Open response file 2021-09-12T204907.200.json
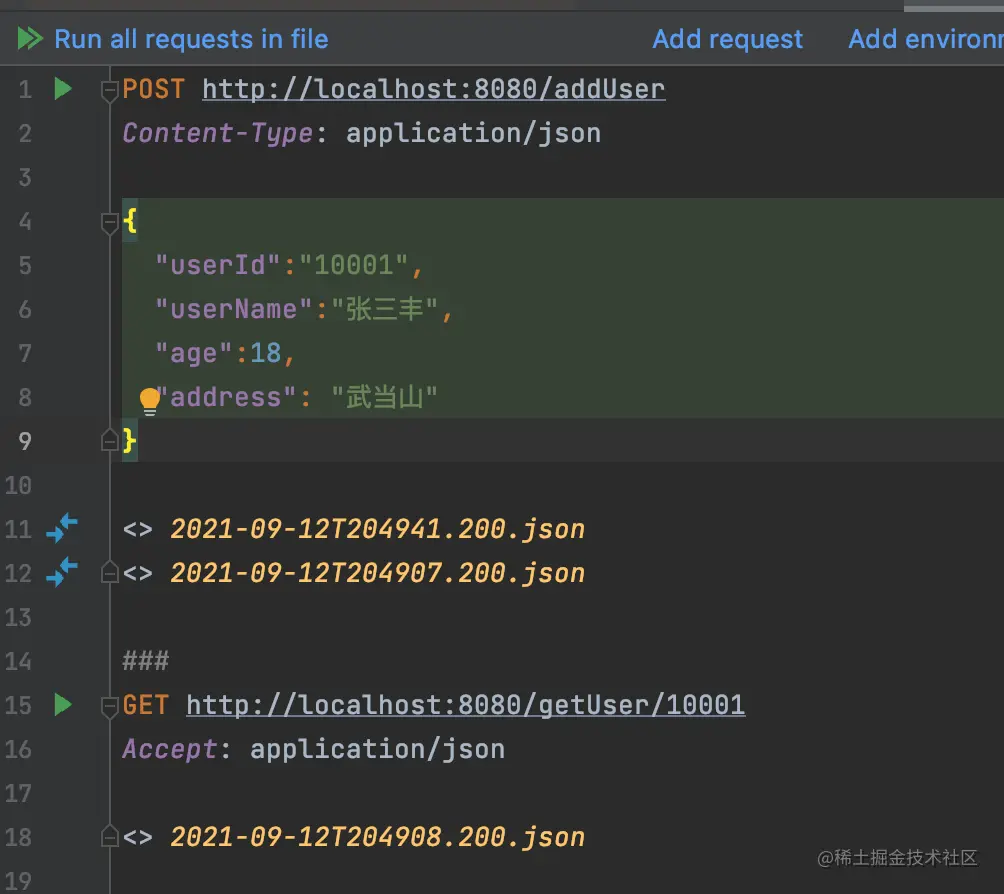This screenshot has height=894, width=1004. tap(377, 572)
